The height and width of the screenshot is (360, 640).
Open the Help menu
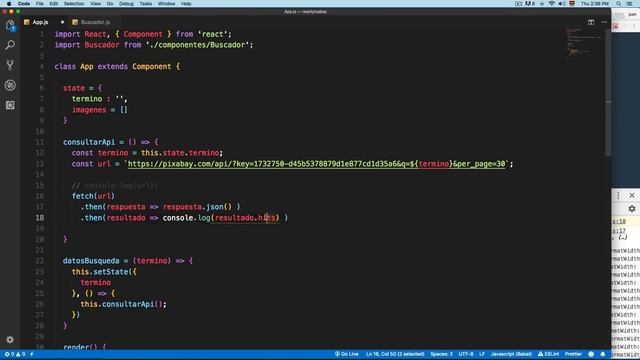point(186,4)
